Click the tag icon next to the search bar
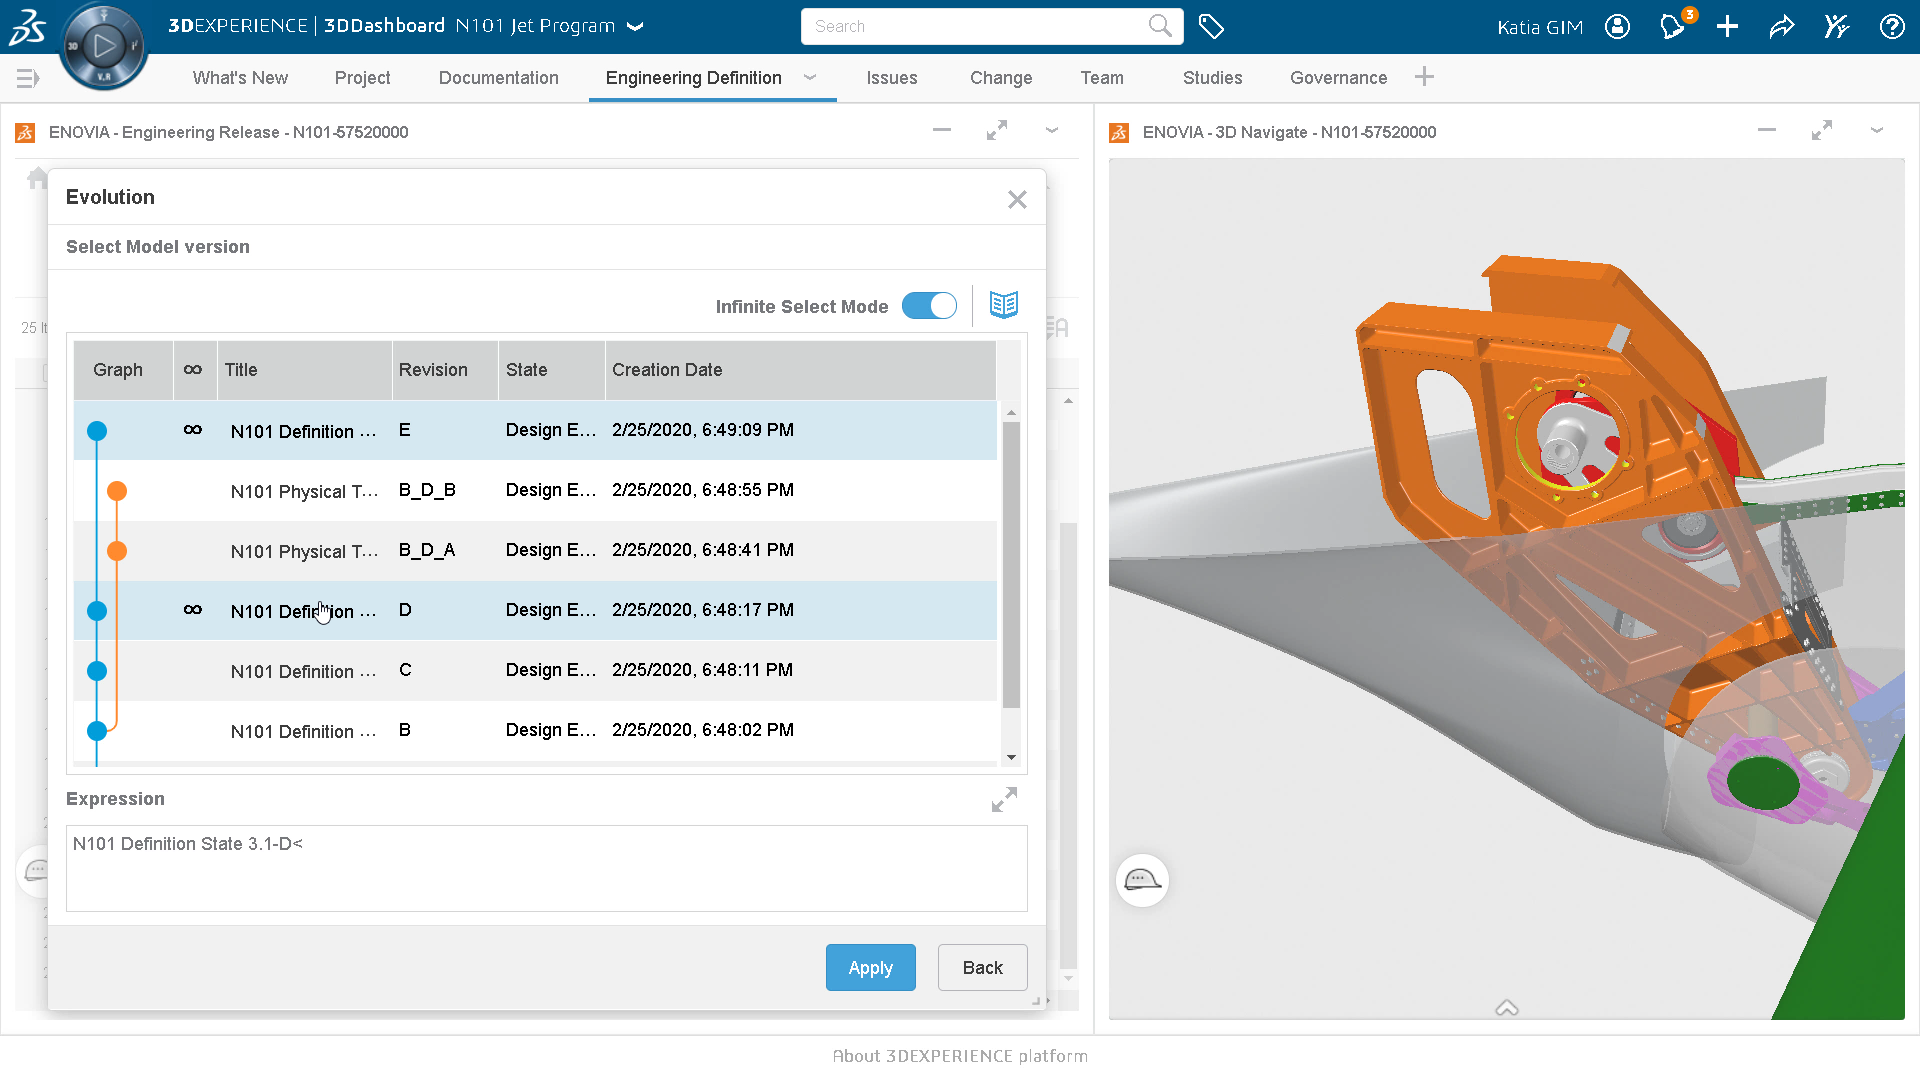This screenshot has height=1080, width=1920. [1211, 27]
